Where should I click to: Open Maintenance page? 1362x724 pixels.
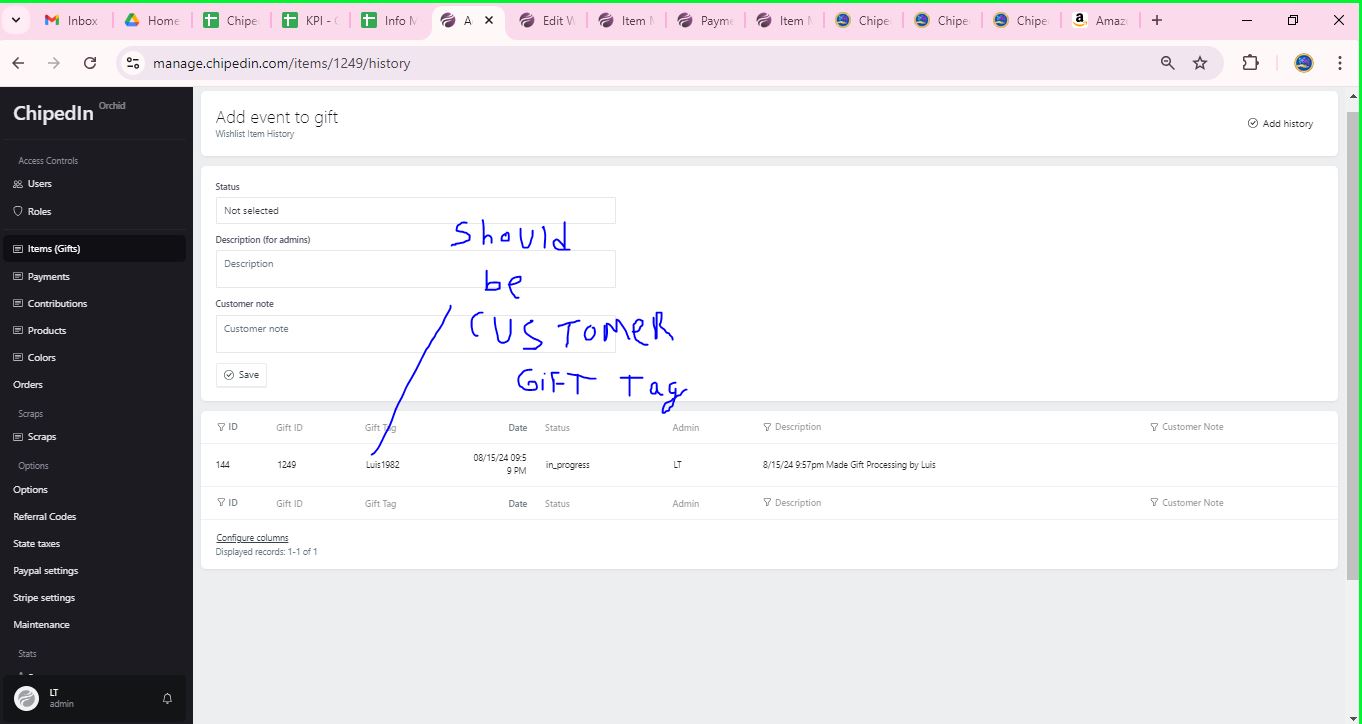point(41,625)
